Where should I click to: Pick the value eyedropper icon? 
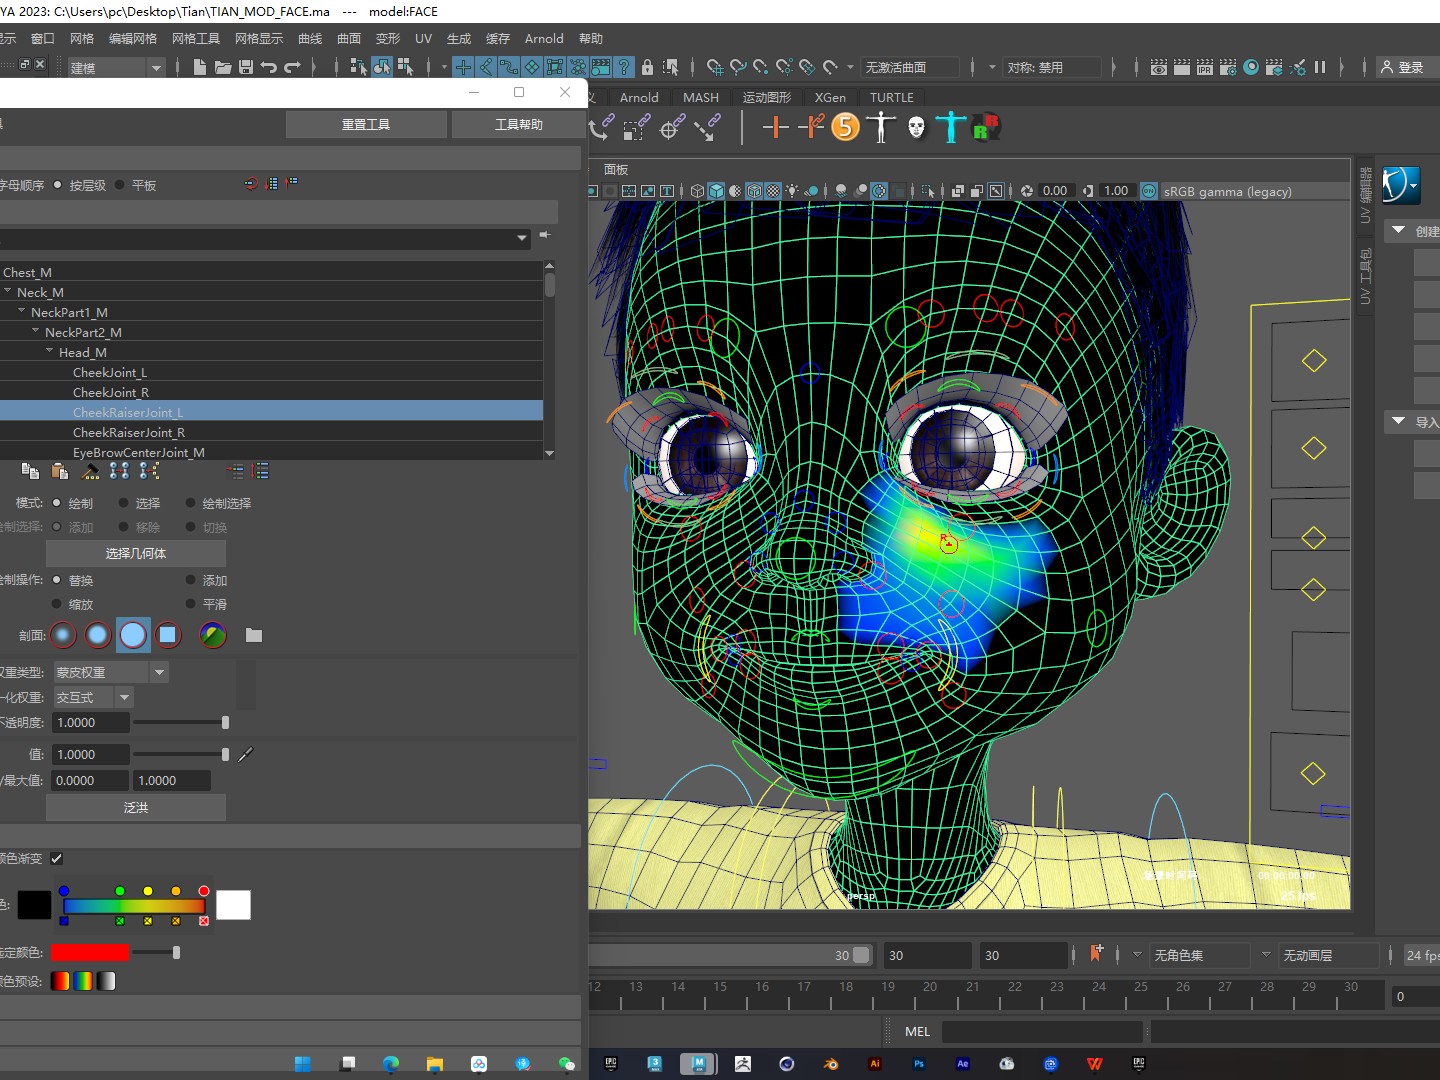pyautogui.click(x=246, y=754)
